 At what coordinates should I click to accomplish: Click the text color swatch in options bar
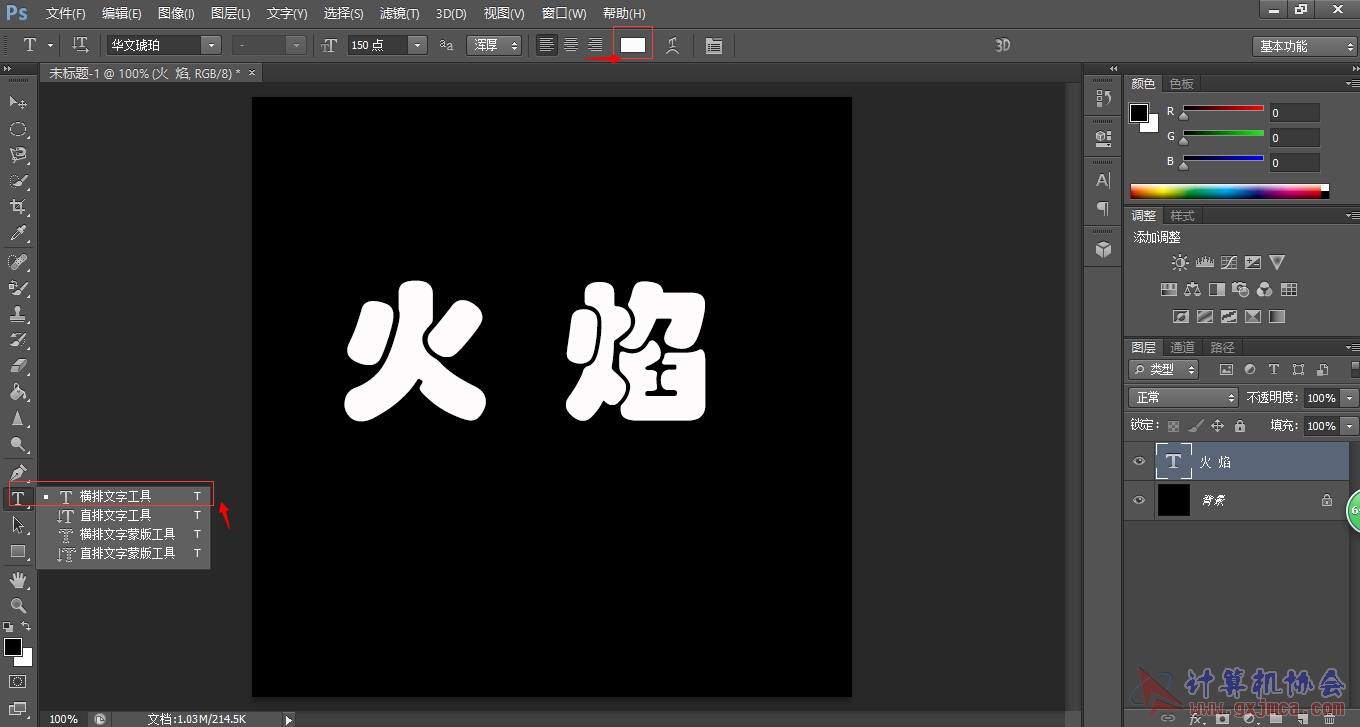click(x=633, y=45)
